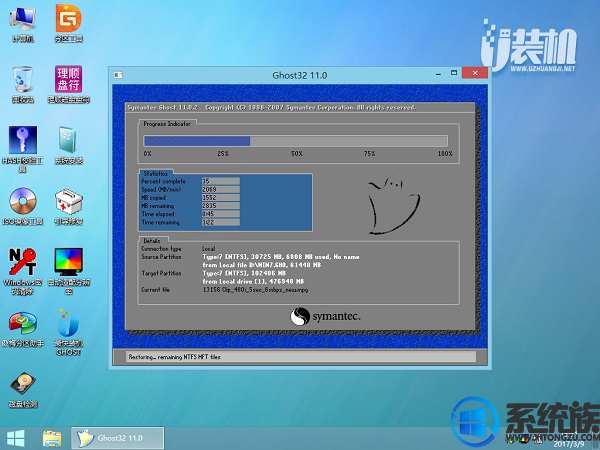Open the blue key HASH tool icon

22,141
